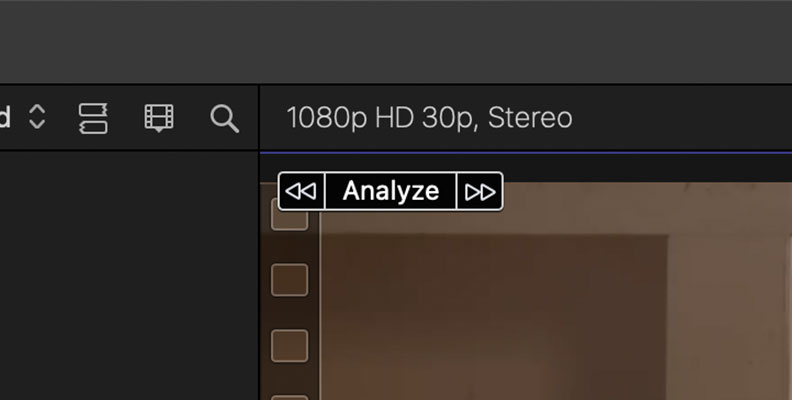This screenshot has height=400, width=792.
Task: Click the filter label ending in "d"
Action: click(x=5, y=117)
